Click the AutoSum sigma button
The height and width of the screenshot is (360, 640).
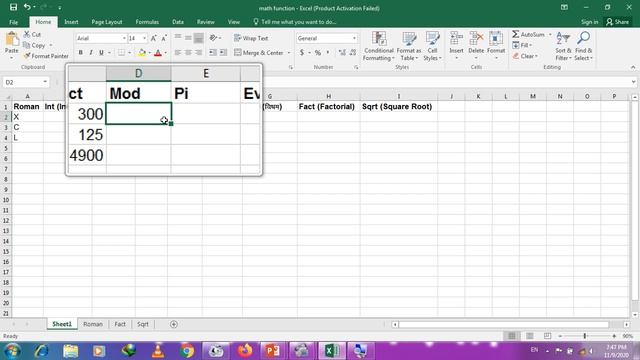coord(529,35)
